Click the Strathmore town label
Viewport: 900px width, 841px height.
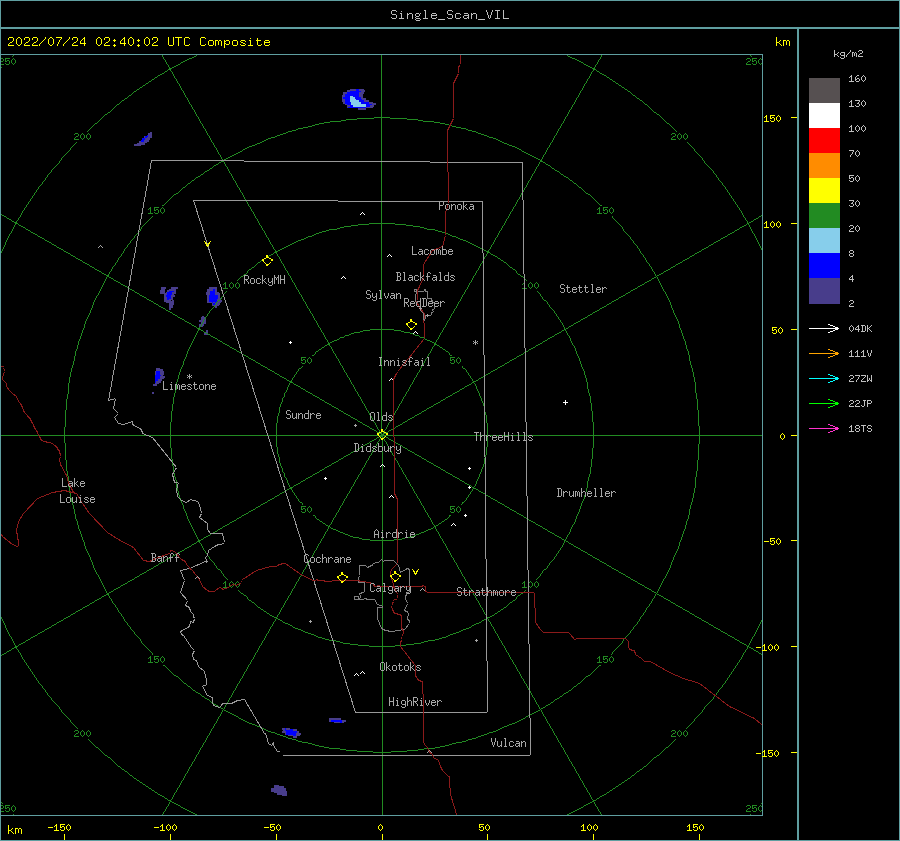[486, 592]
